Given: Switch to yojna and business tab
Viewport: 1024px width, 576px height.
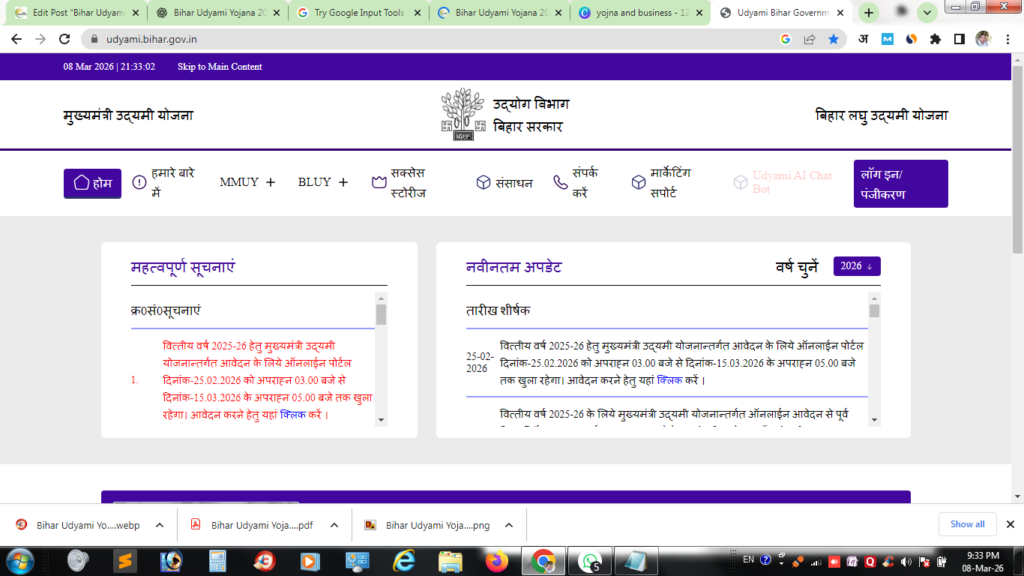Looking at the screenshot, I should (x=640, y=13).
